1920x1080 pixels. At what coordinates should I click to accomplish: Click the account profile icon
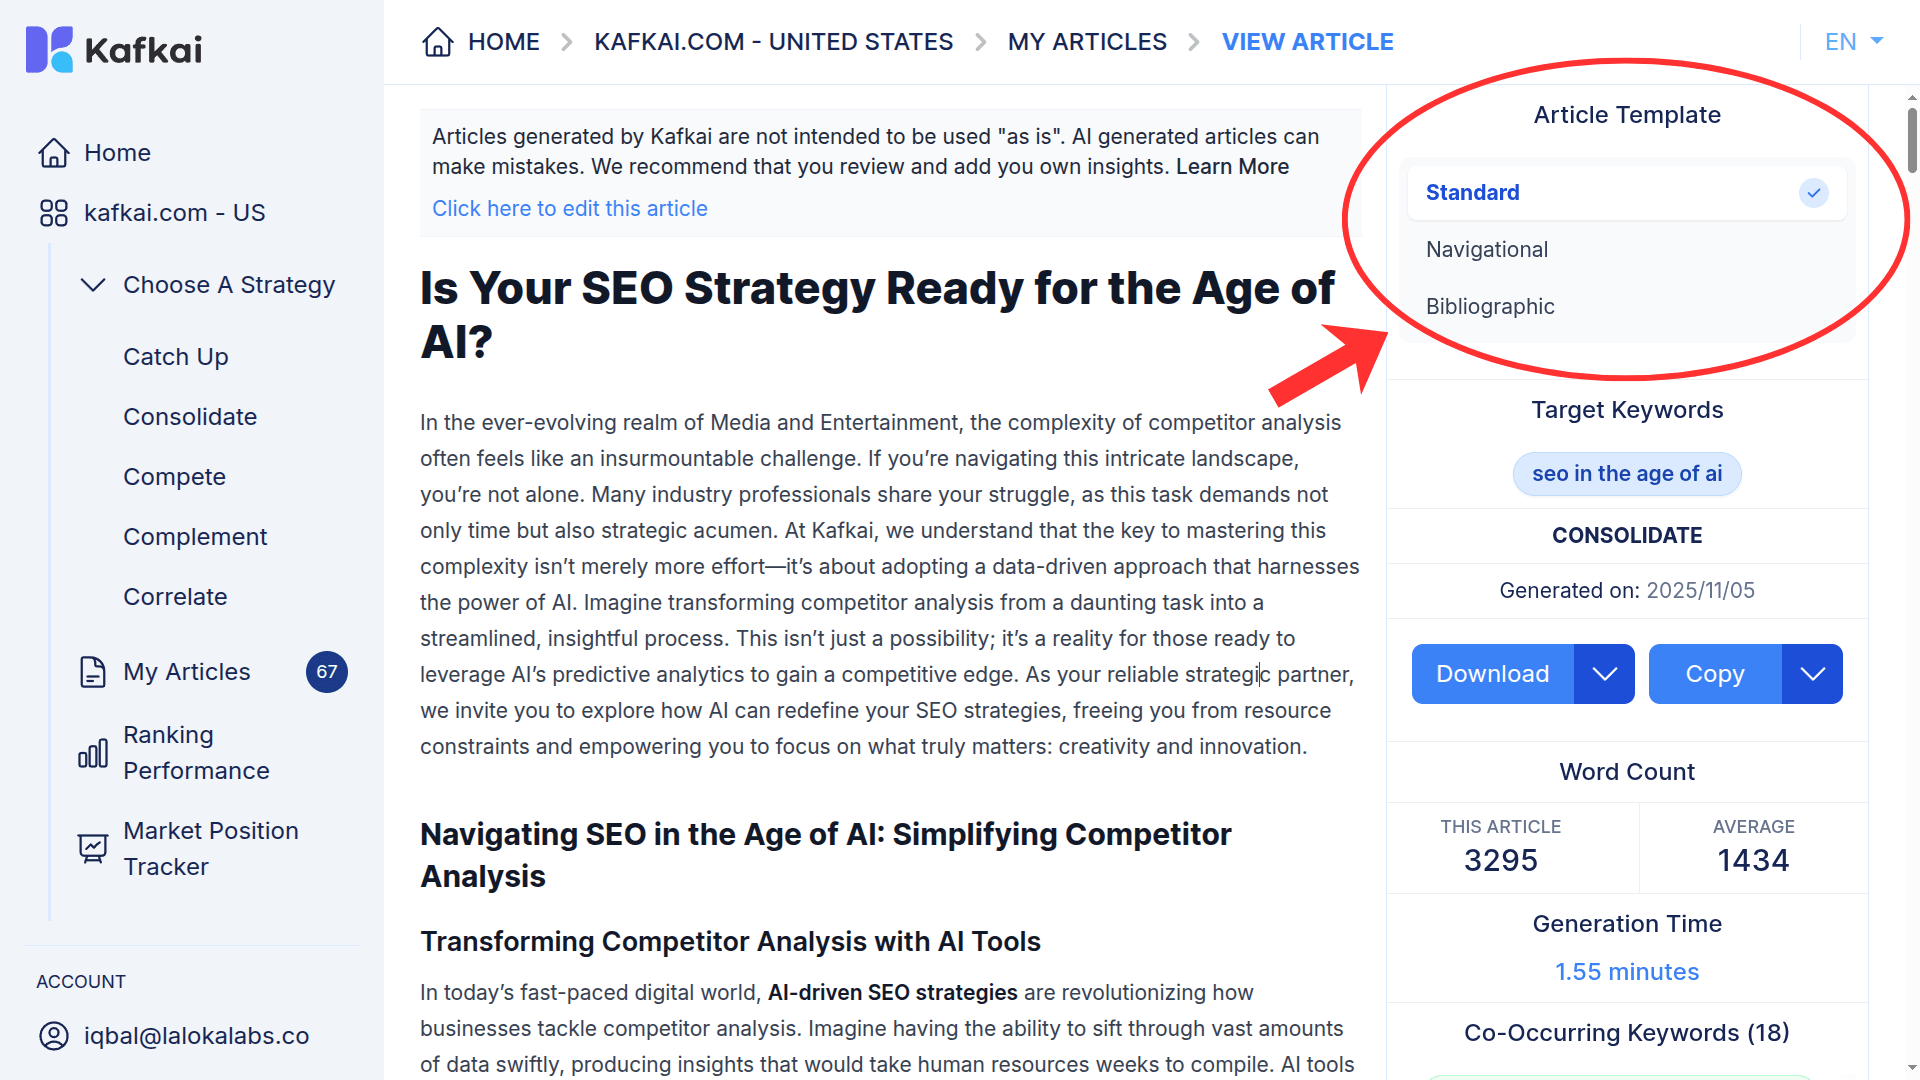(53, 1036)
